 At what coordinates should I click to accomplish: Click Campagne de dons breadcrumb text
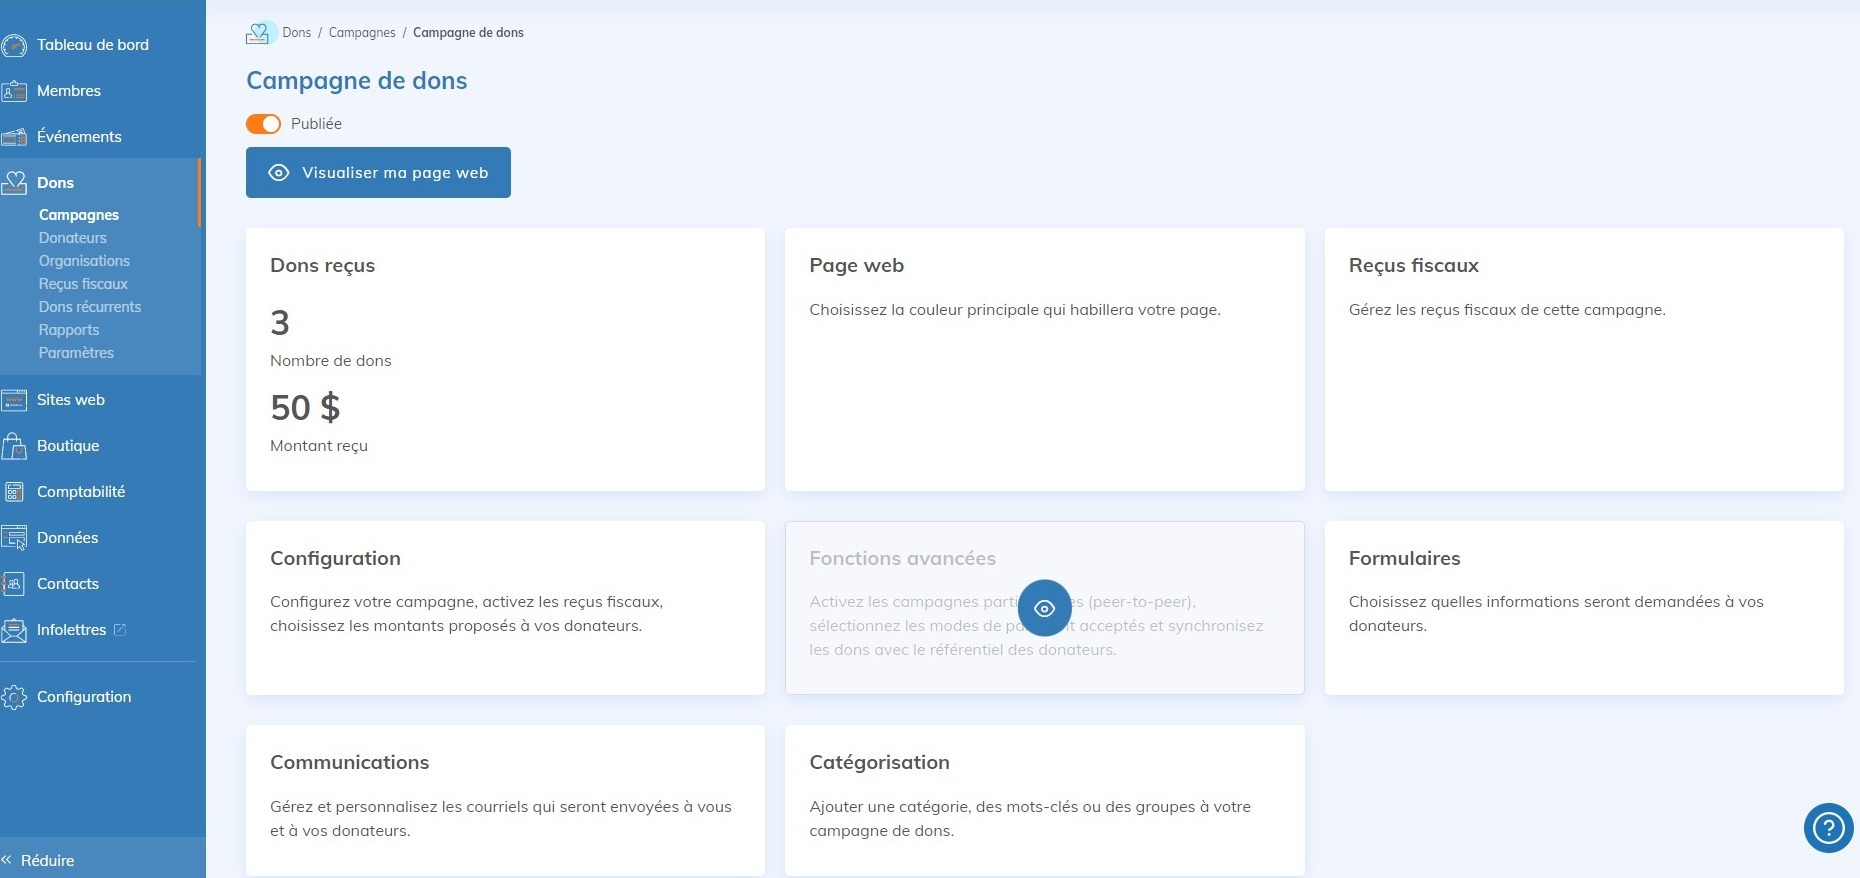pyautogui.click(x=468, y=33)
